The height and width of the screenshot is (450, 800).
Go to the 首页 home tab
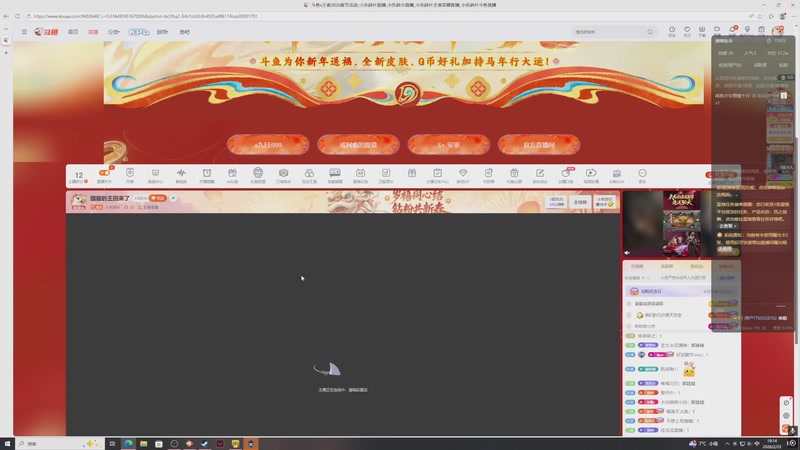pos(73,32)
